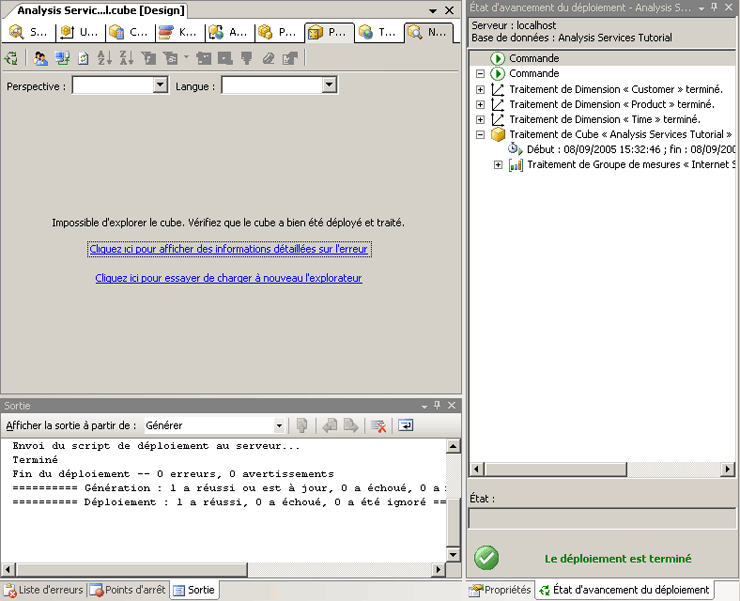Open the Sortie panel window position menu arrow

[x=424, y=406]
